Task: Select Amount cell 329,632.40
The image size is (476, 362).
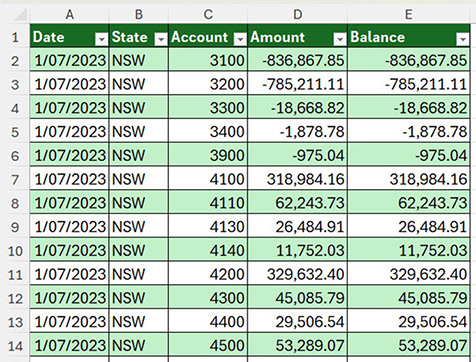Action: coord(297,274)
